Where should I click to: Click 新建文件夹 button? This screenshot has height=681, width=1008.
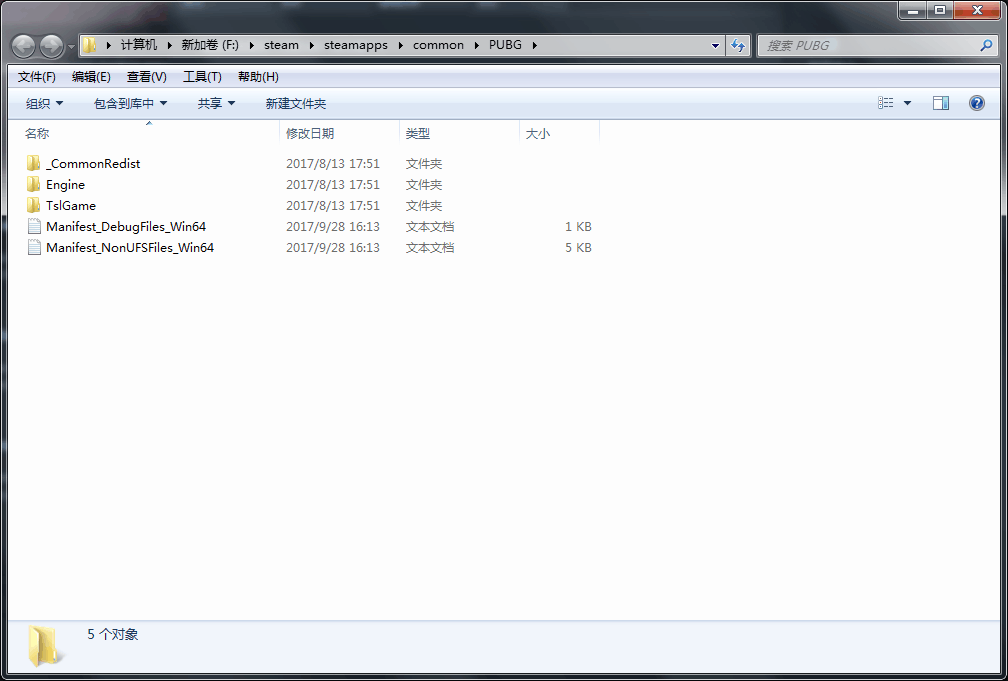click(296, 104)
